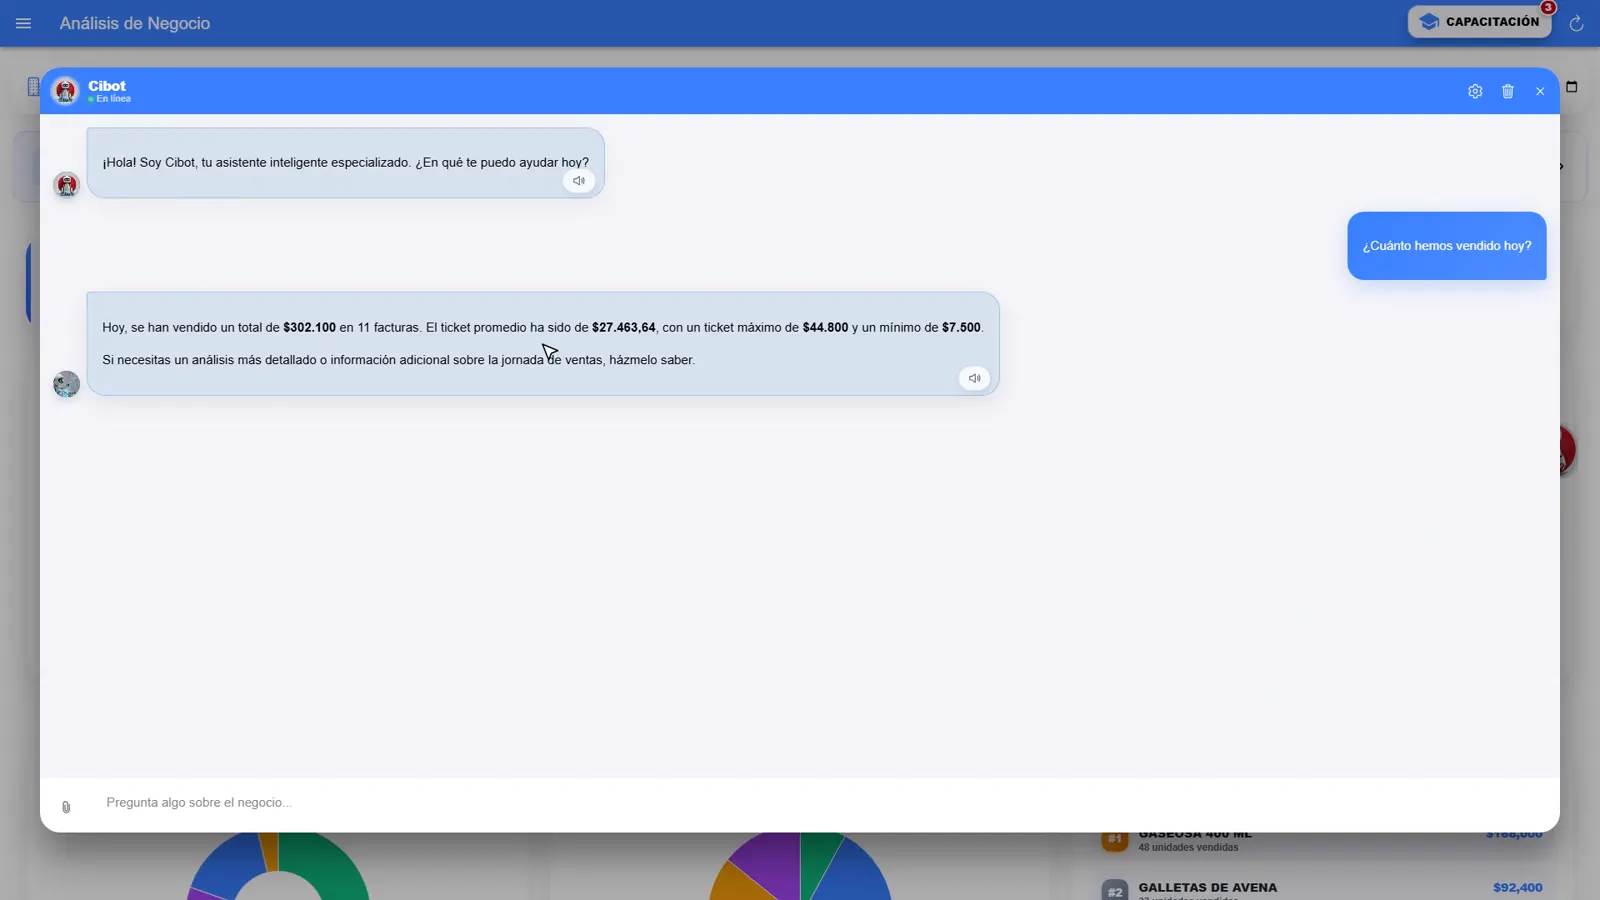Click the 'En línea' status label
The width and height of the screenshot is (1600, 900).
(113, 99)
